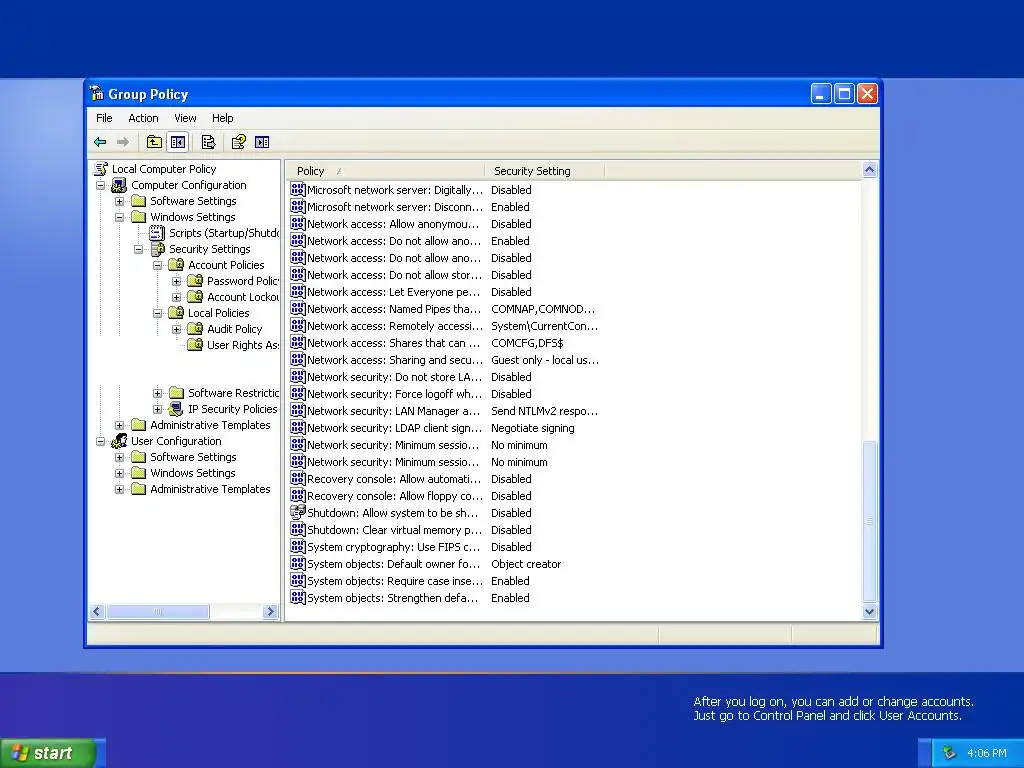Toggle Show/Hide Console Tree toolbar icon

(x=178, y=142)
